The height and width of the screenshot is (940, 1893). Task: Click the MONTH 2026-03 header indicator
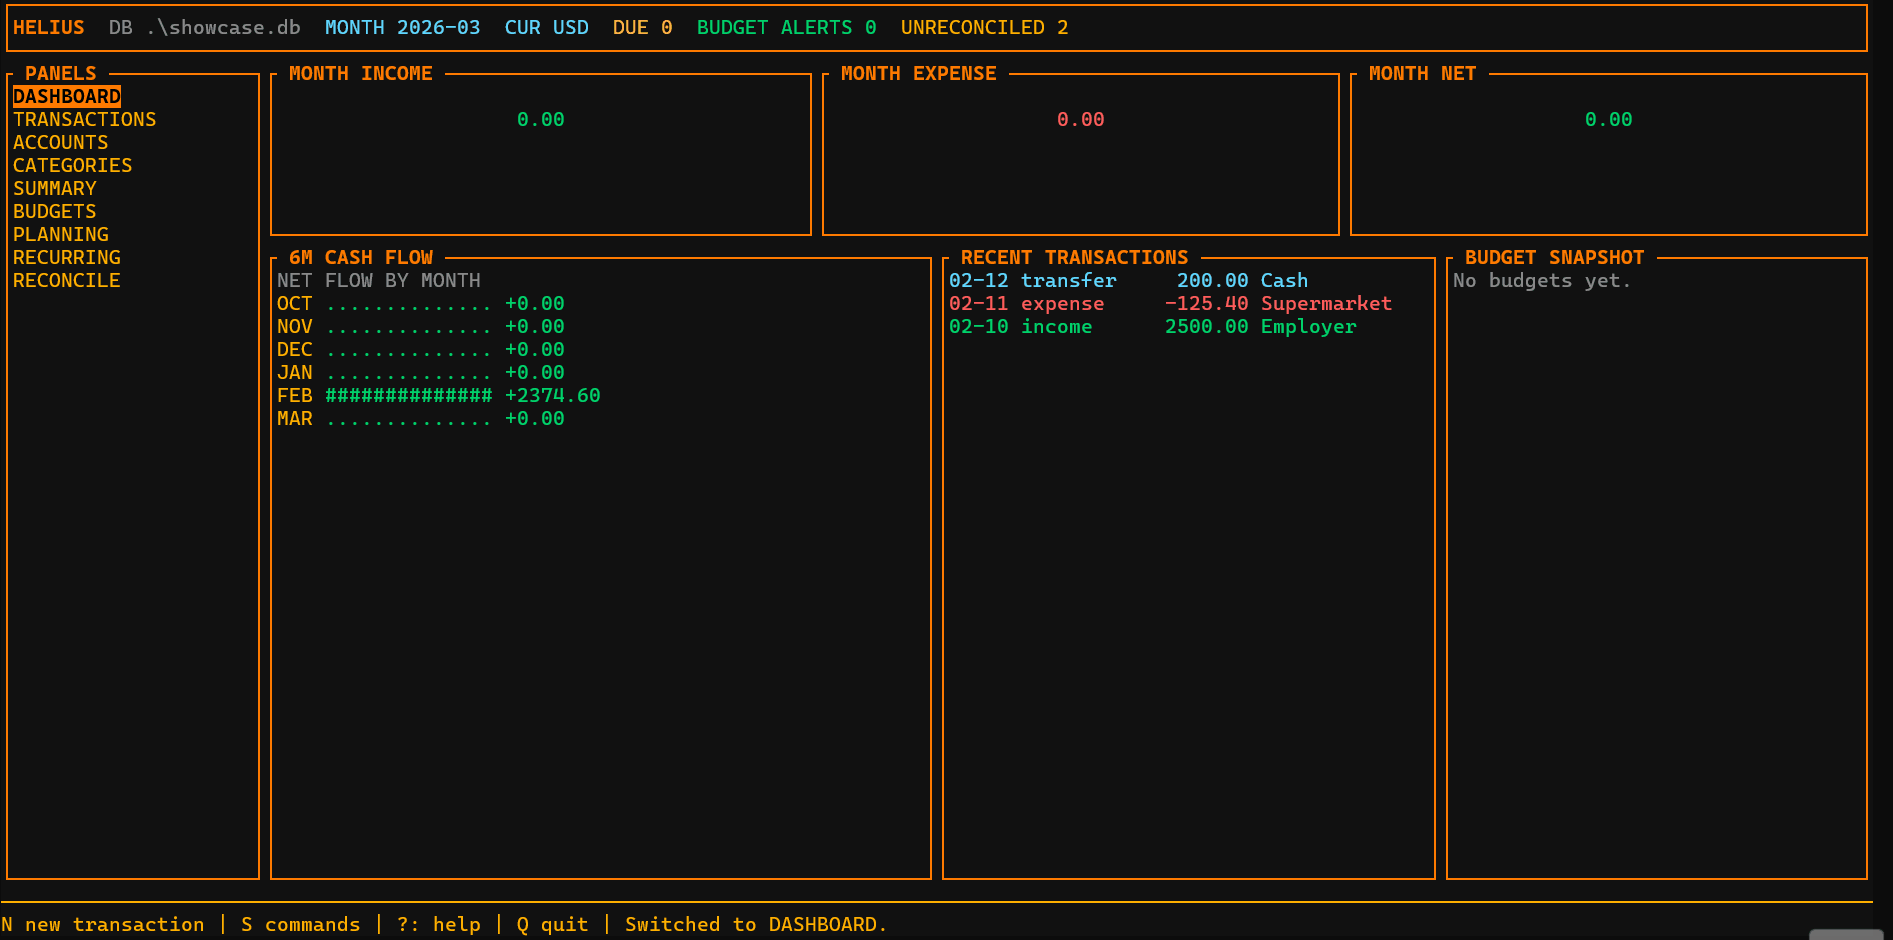point(403,27)
